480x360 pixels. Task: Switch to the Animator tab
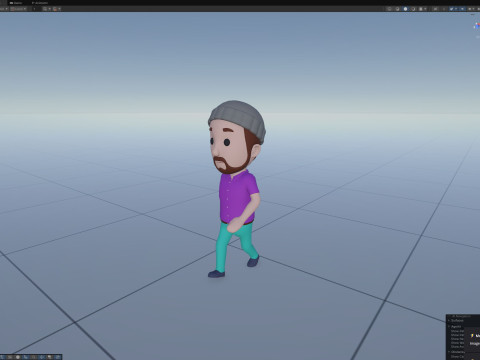[x=40, y=3]
